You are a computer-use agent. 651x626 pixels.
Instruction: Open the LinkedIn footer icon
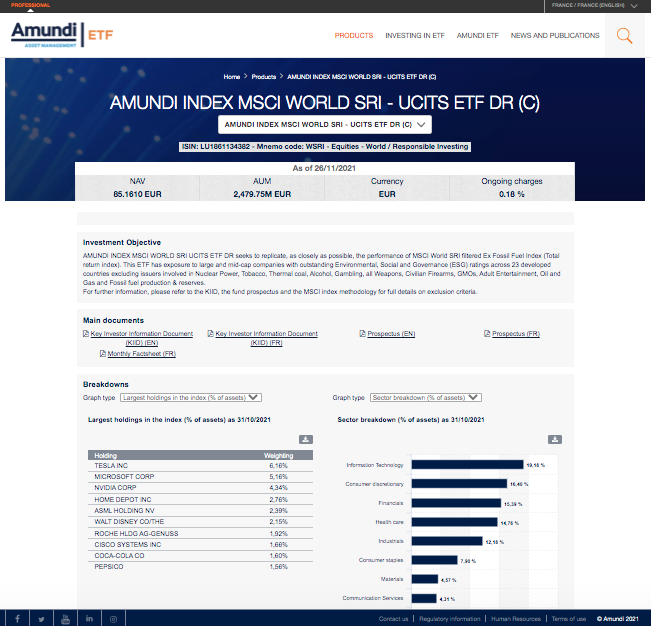pos(89,619)
